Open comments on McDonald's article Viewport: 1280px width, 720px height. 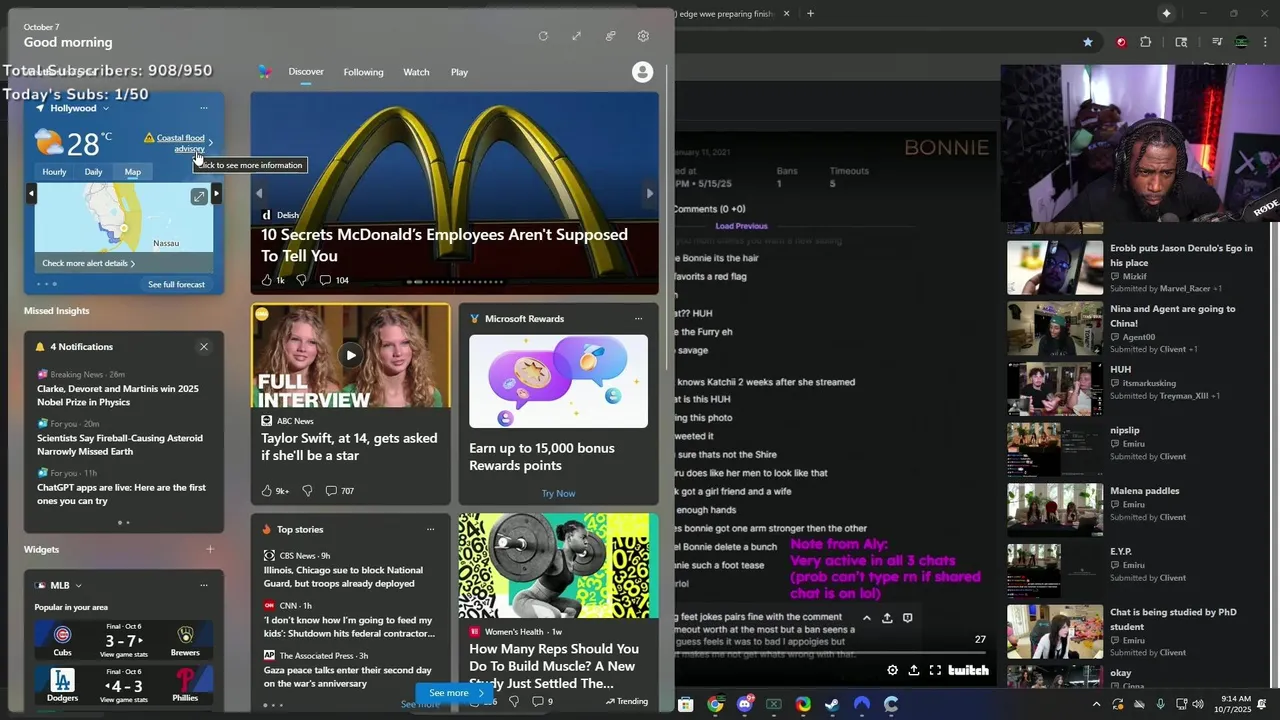coord(334,280)
